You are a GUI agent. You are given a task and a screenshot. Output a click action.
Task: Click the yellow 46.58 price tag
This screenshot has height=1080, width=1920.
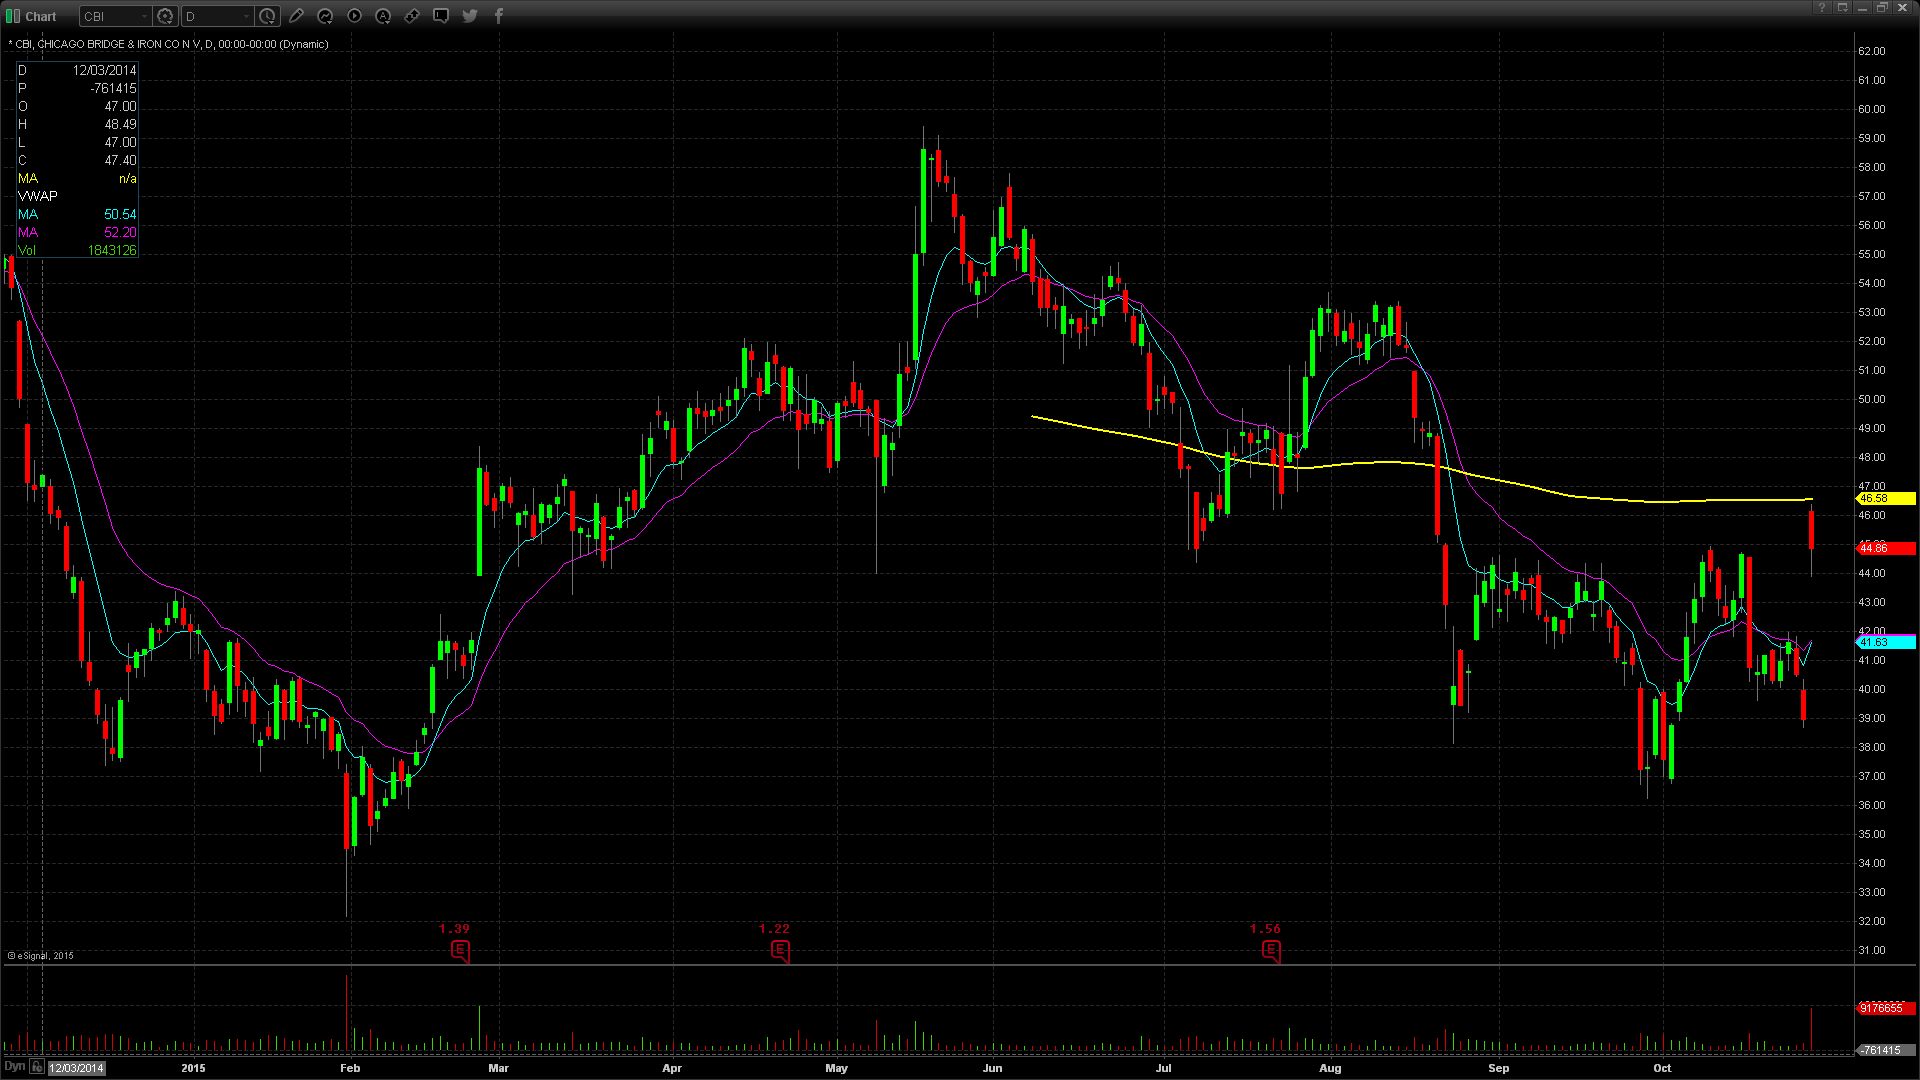pyautogui.click(x=1886, y=498)
